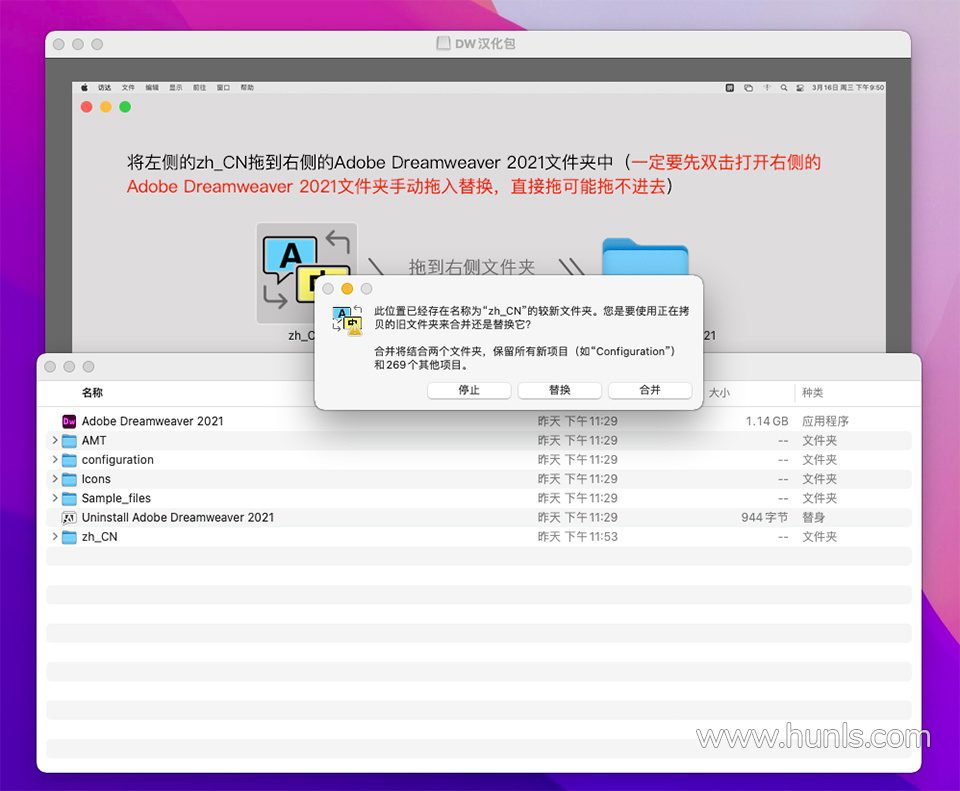Image resolution: width=960 pixels, height=791 pixels.
Task: Click the folder proxy icon beside the DW汉化包 title
Action: point(443,43)
